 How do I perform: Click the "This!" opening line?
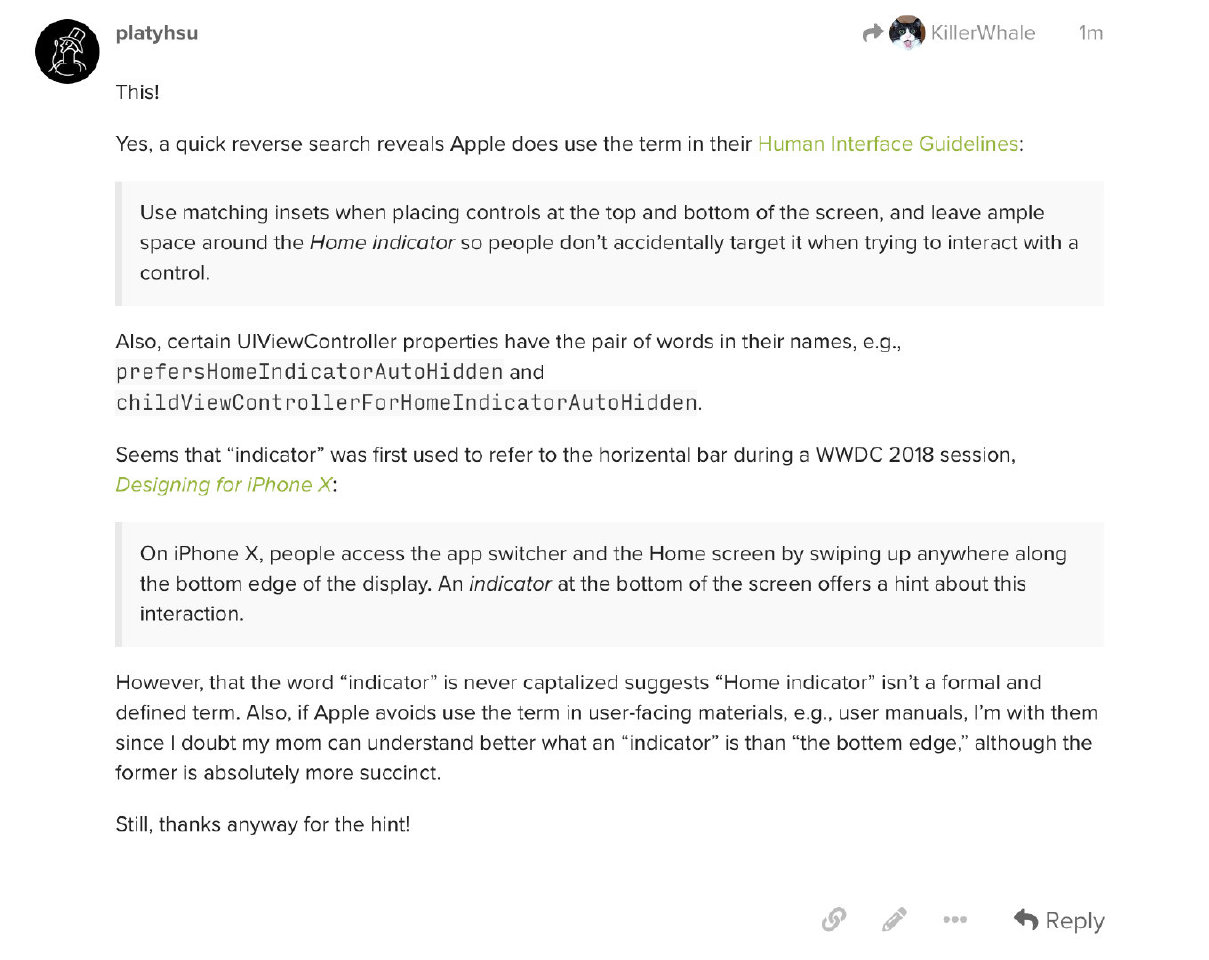coord(138,92)
